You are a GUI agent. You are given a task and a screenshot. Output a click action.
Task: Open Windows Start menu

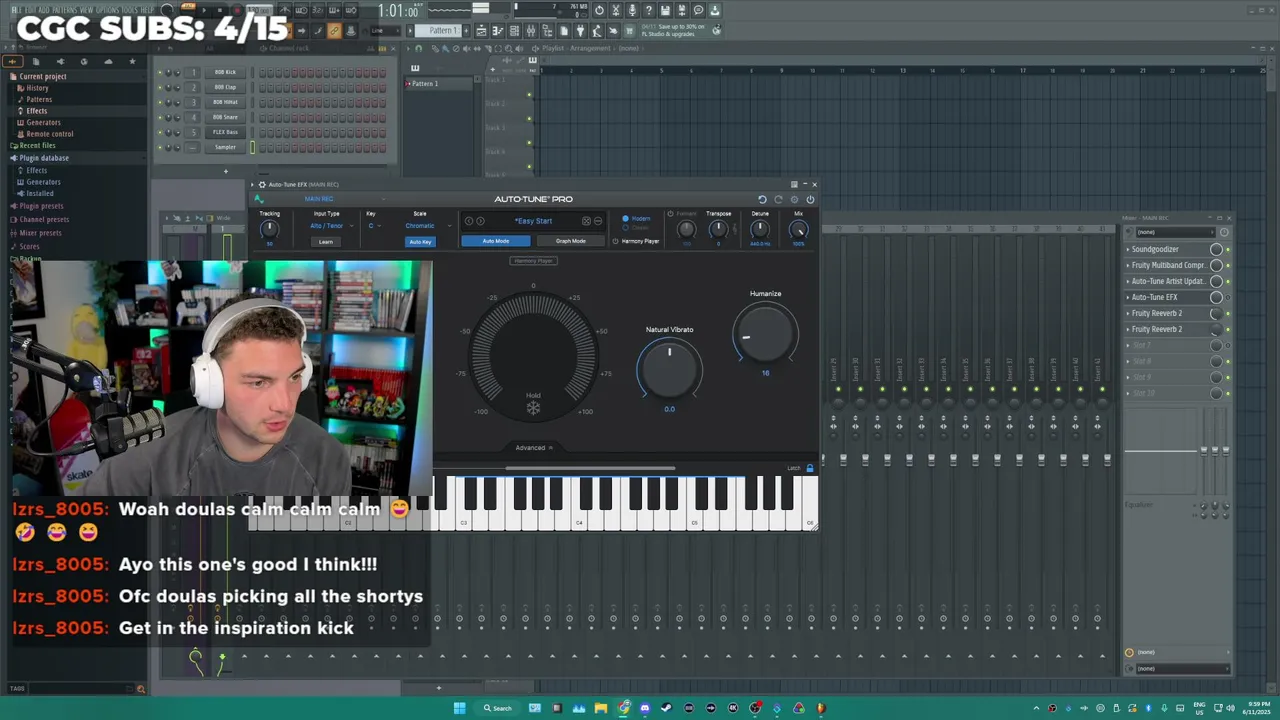[x=459, y=708]
